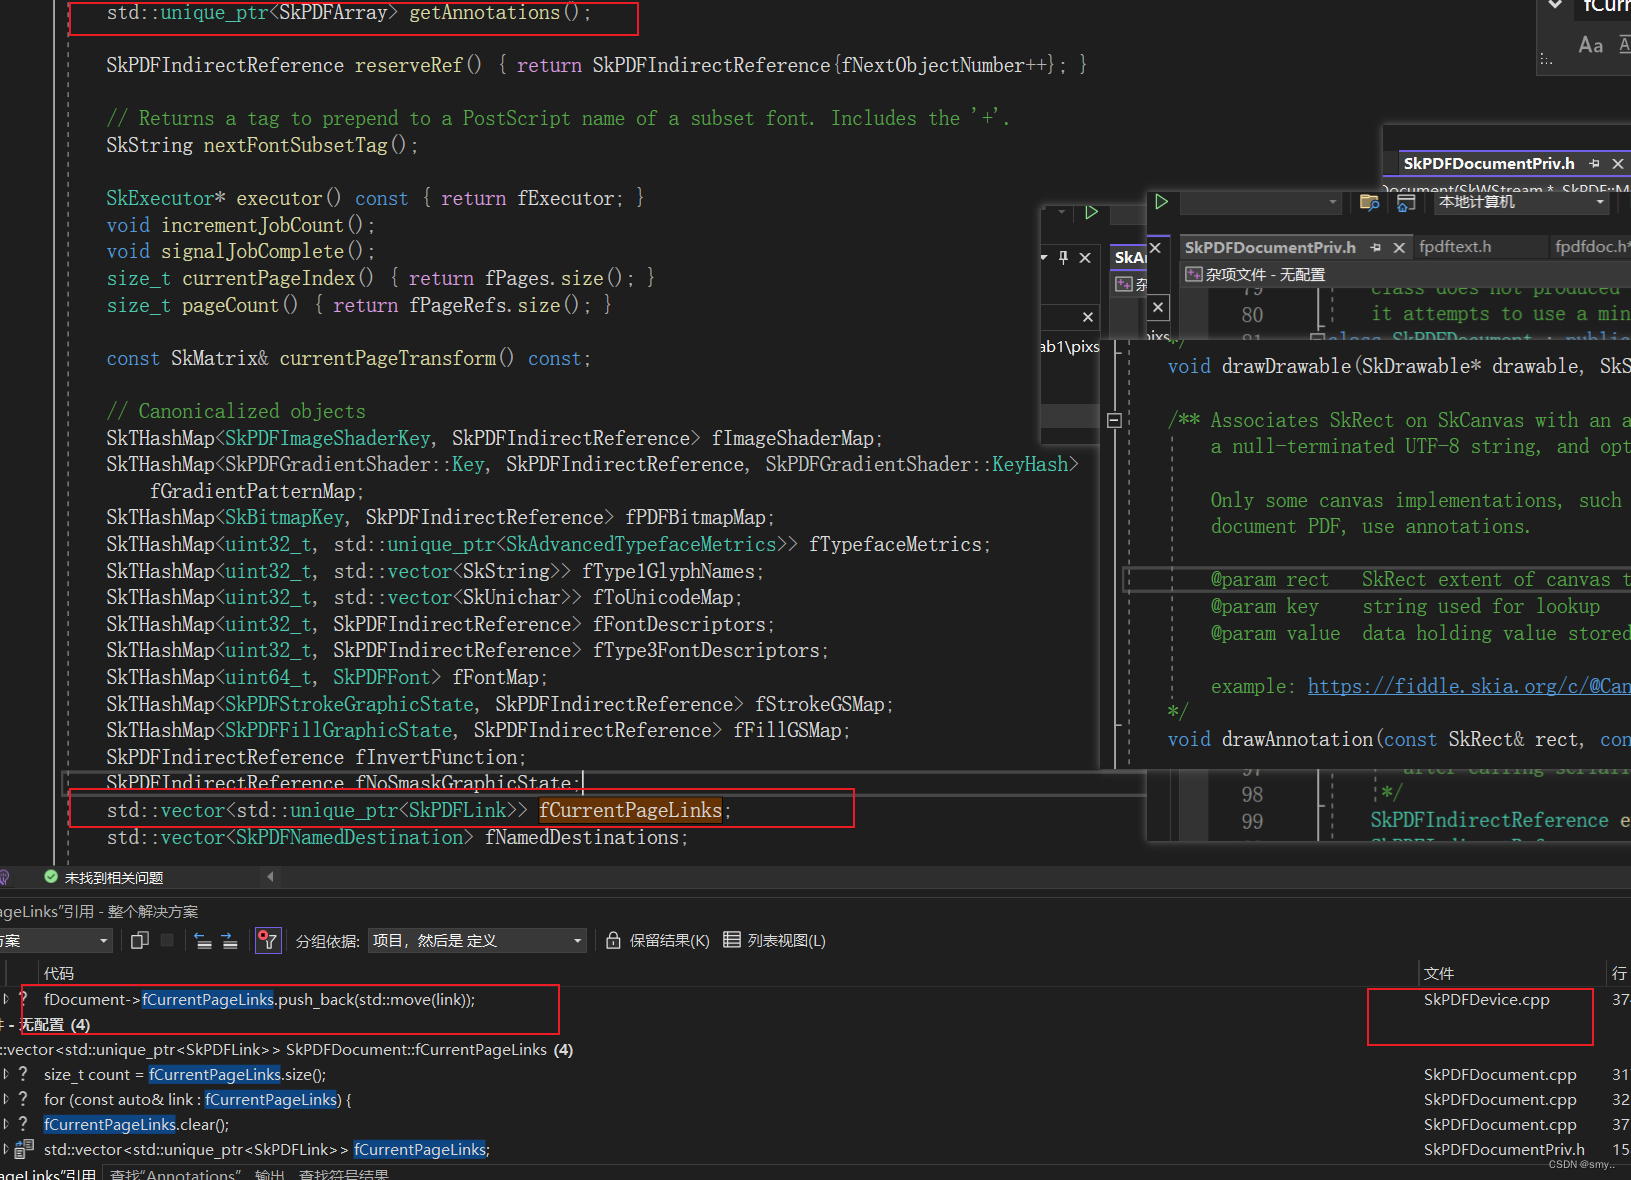Close the middle SkPDFDocumentPriv.h tab
The height and width of the screenshot is (1180, 1631).
(x=1399, y=247)
